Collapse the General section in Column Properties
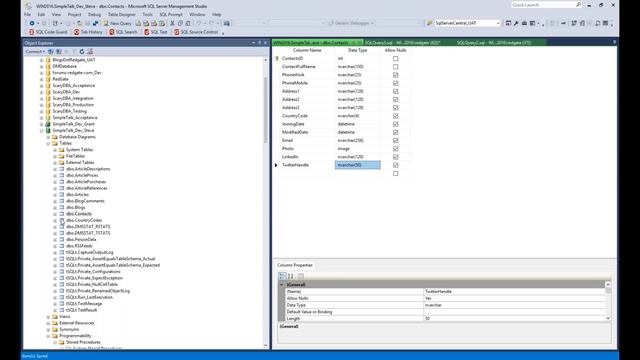The height and width of the screenshot is (360, 640). tap(281, 284)
